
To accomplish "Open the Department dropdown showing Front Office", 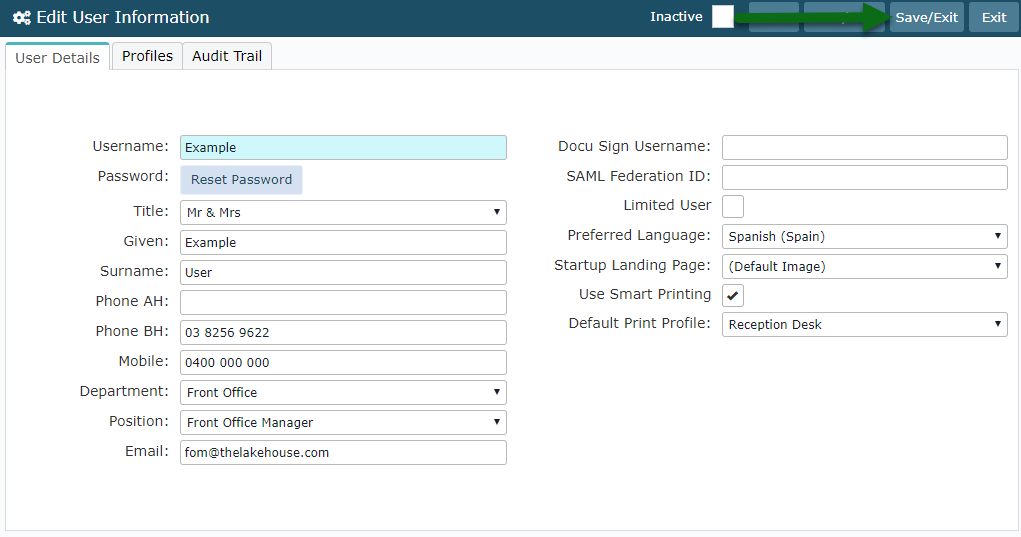I will point(343,392).
